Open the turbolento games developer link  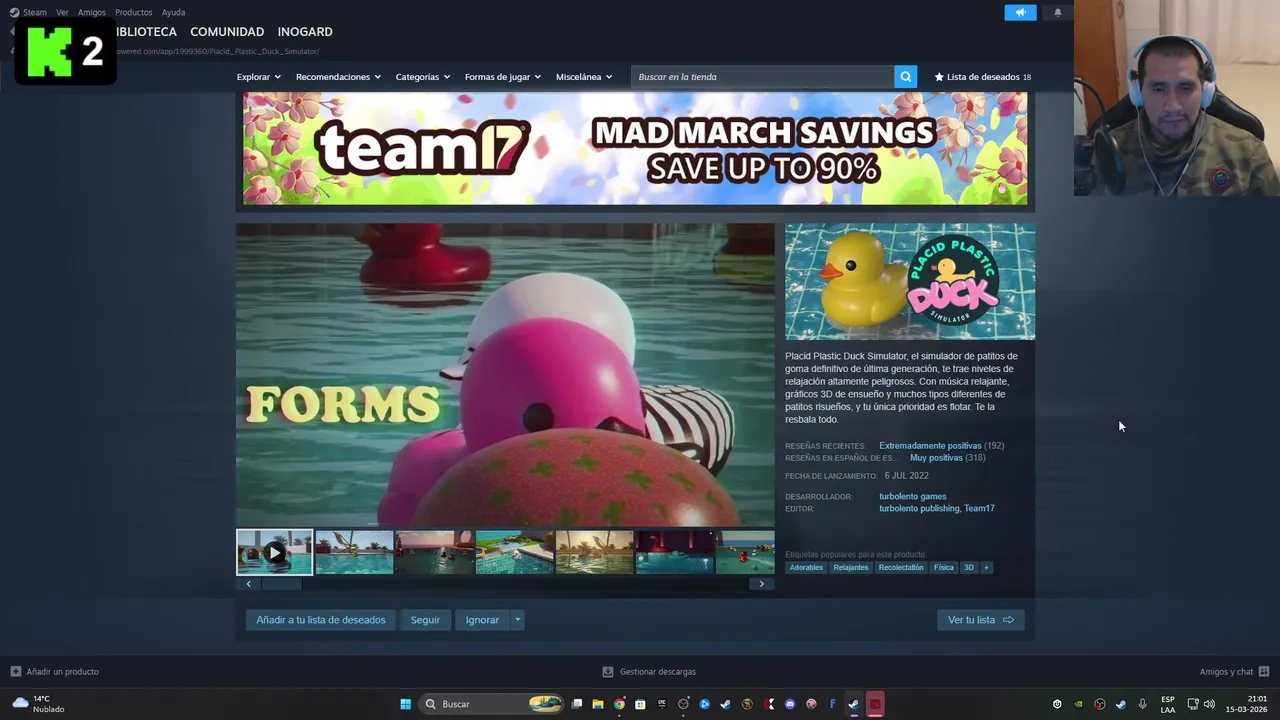[x=912, y=497]
